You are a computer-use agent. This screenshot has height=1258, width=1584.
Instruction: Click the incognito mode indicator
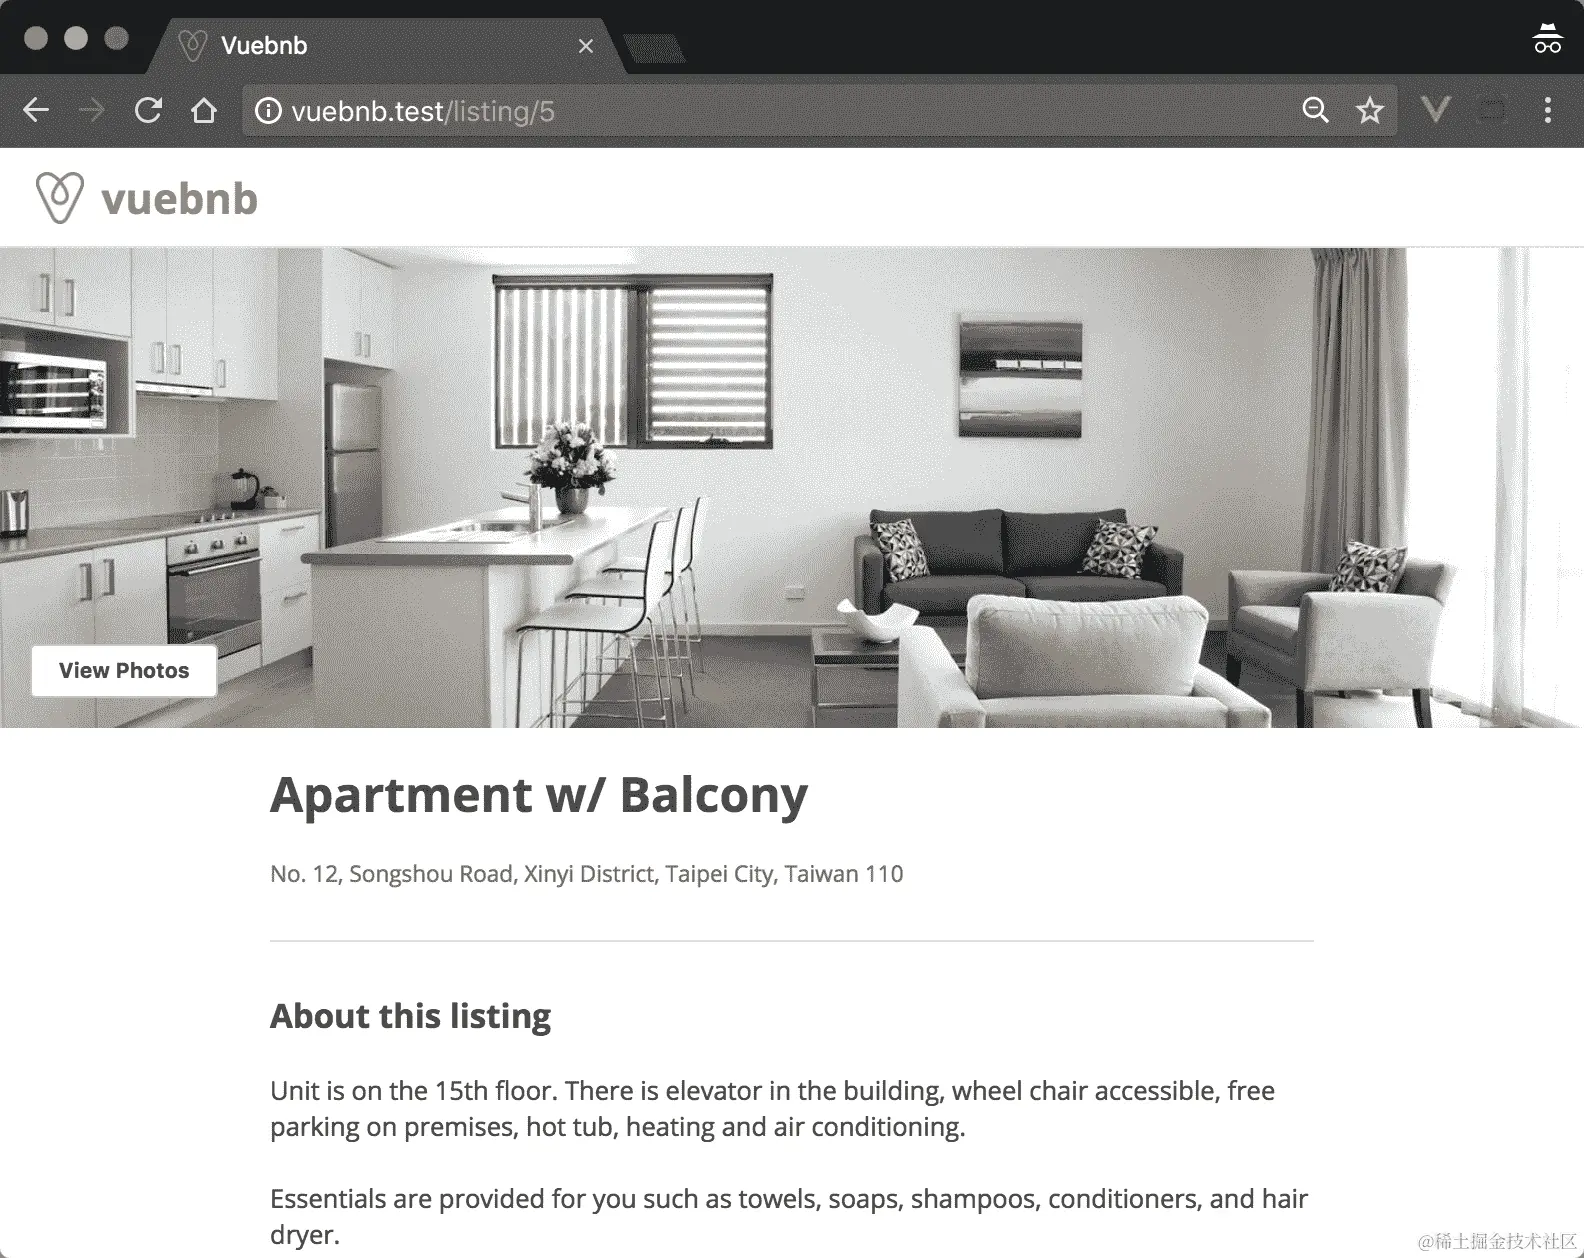point(1547,39)
